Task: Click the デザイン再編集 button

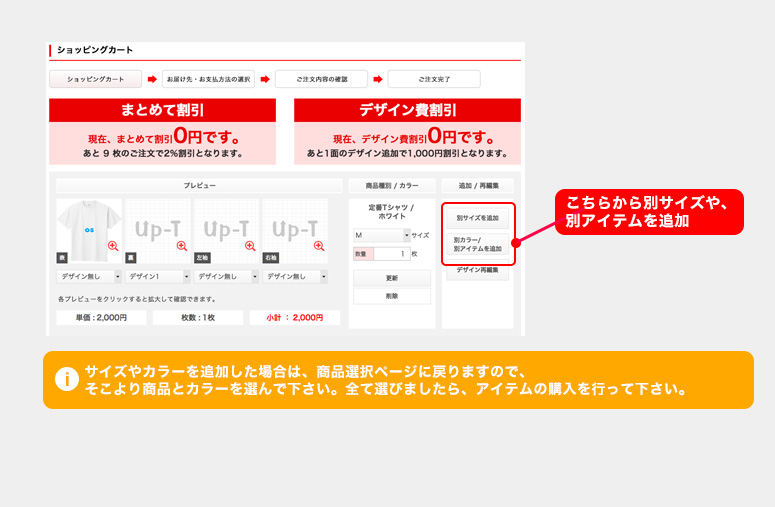Action: (x=477, y=270)
